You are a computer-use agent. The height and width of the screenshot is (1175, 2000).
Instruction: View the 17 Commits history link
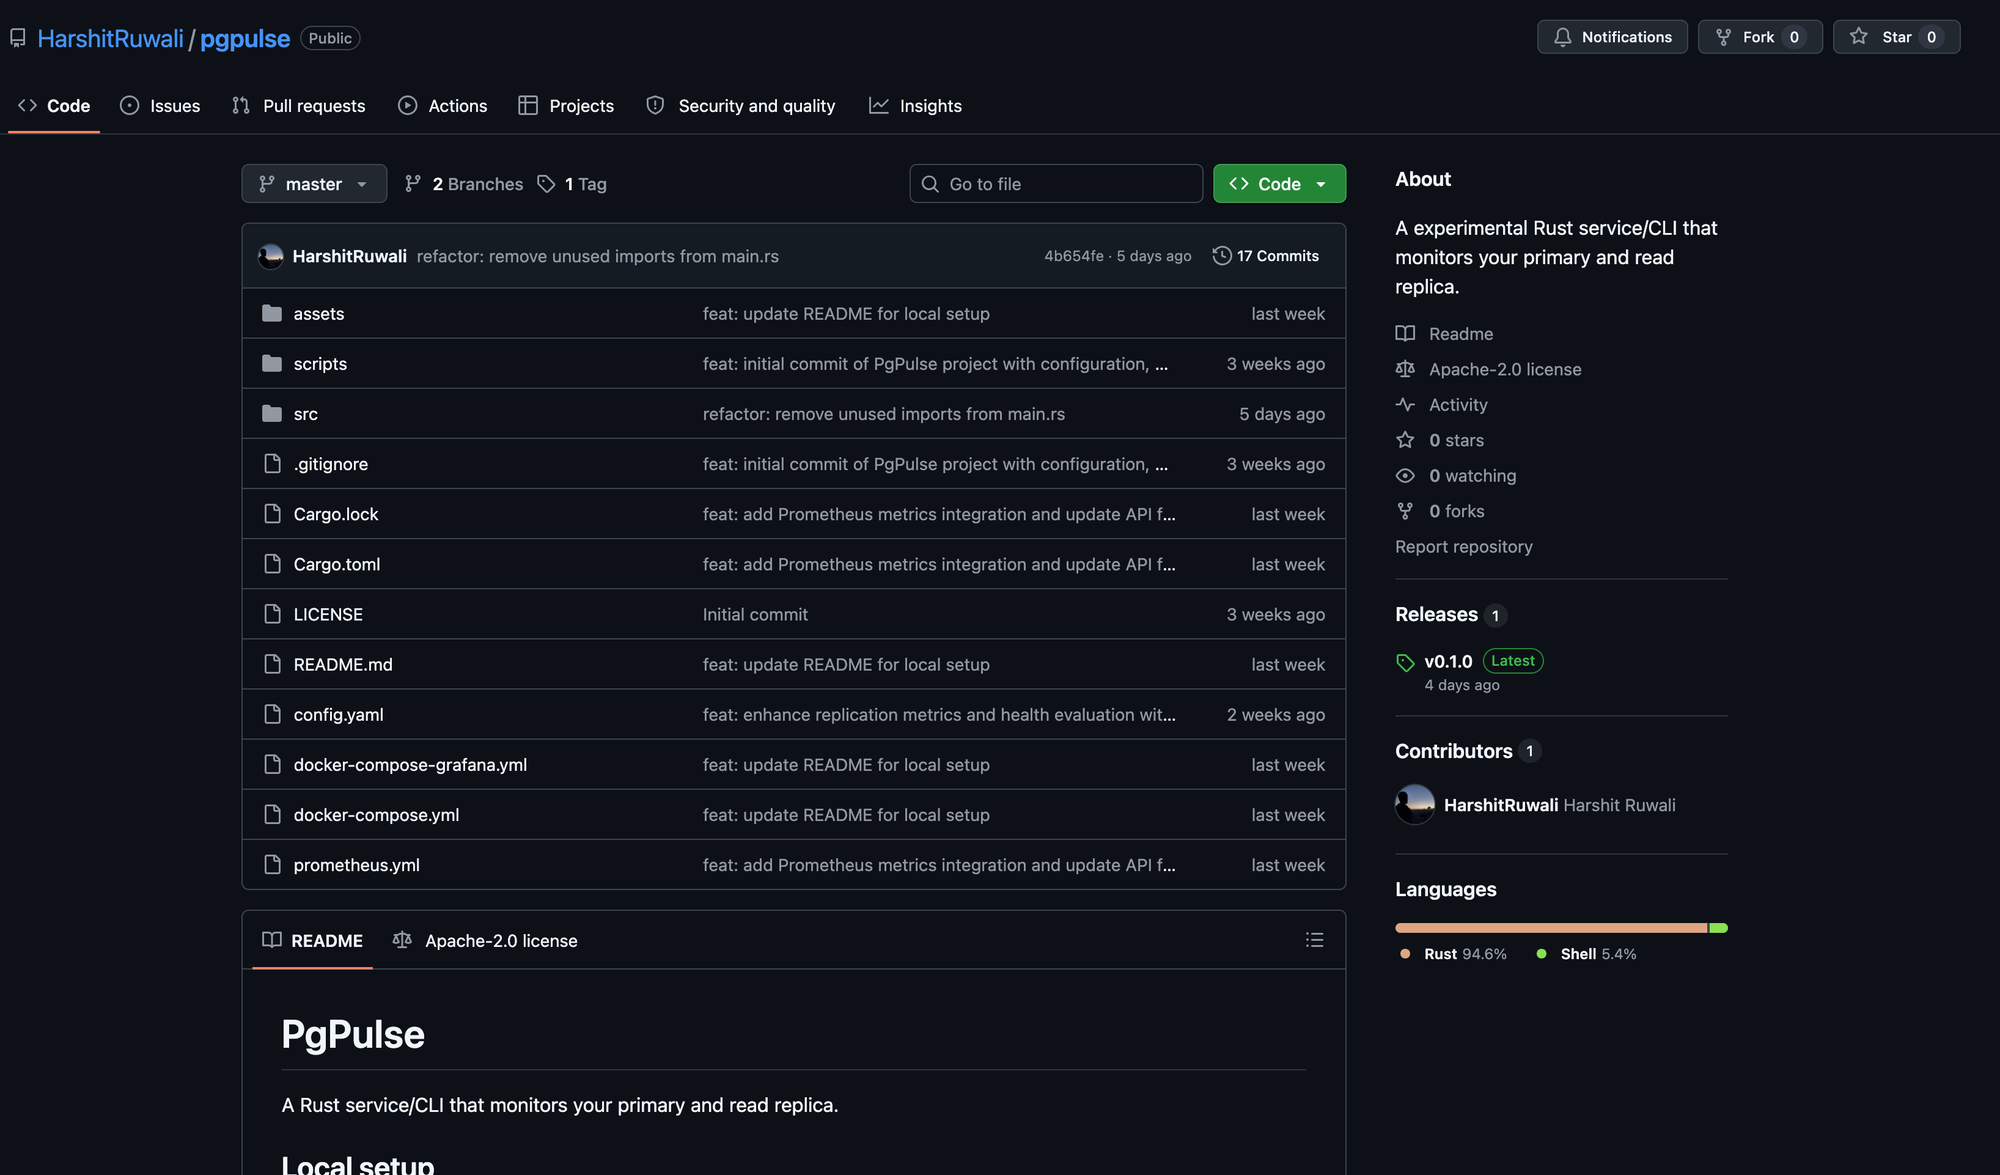pyautogui.click(x=1266, y=256)
